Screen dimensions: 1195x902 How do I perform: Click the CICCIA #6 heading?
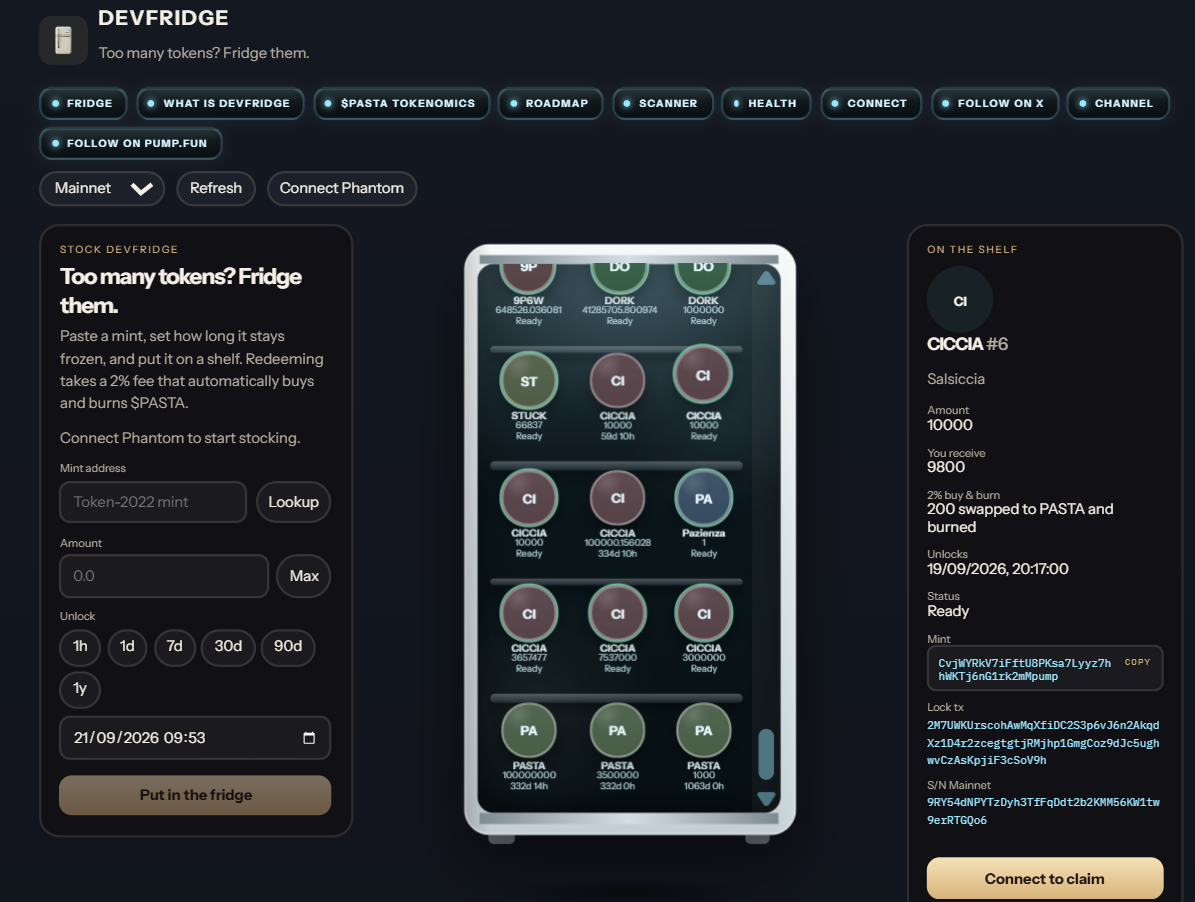tap(967, 344)
